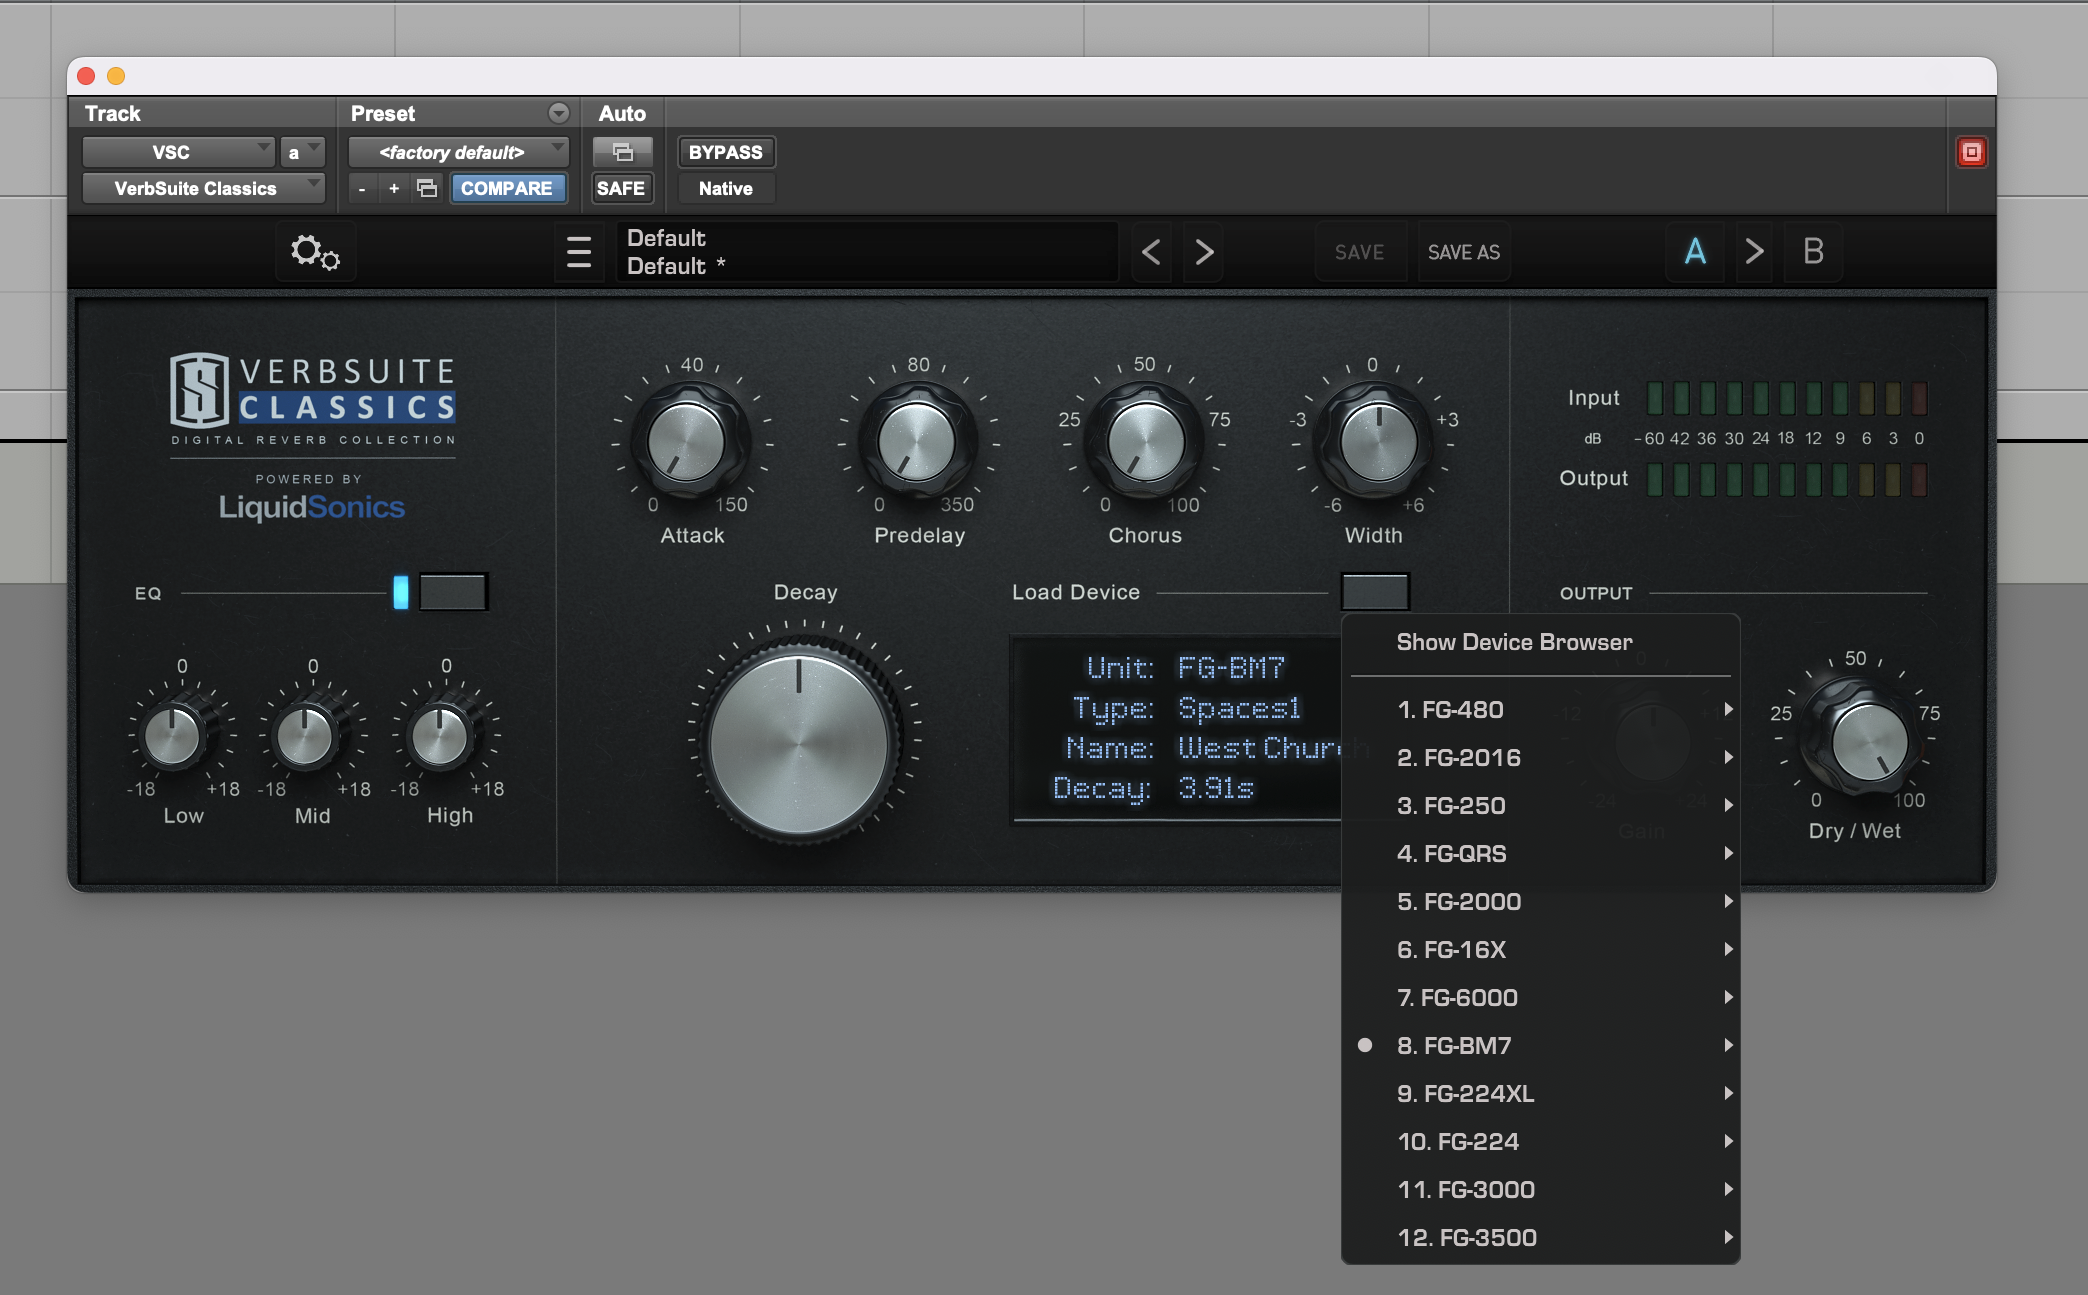This screenshot has height=1295, width=2088.
Task: Expand the 9. FG-224XL submenu
Action: [1540, 1093]
